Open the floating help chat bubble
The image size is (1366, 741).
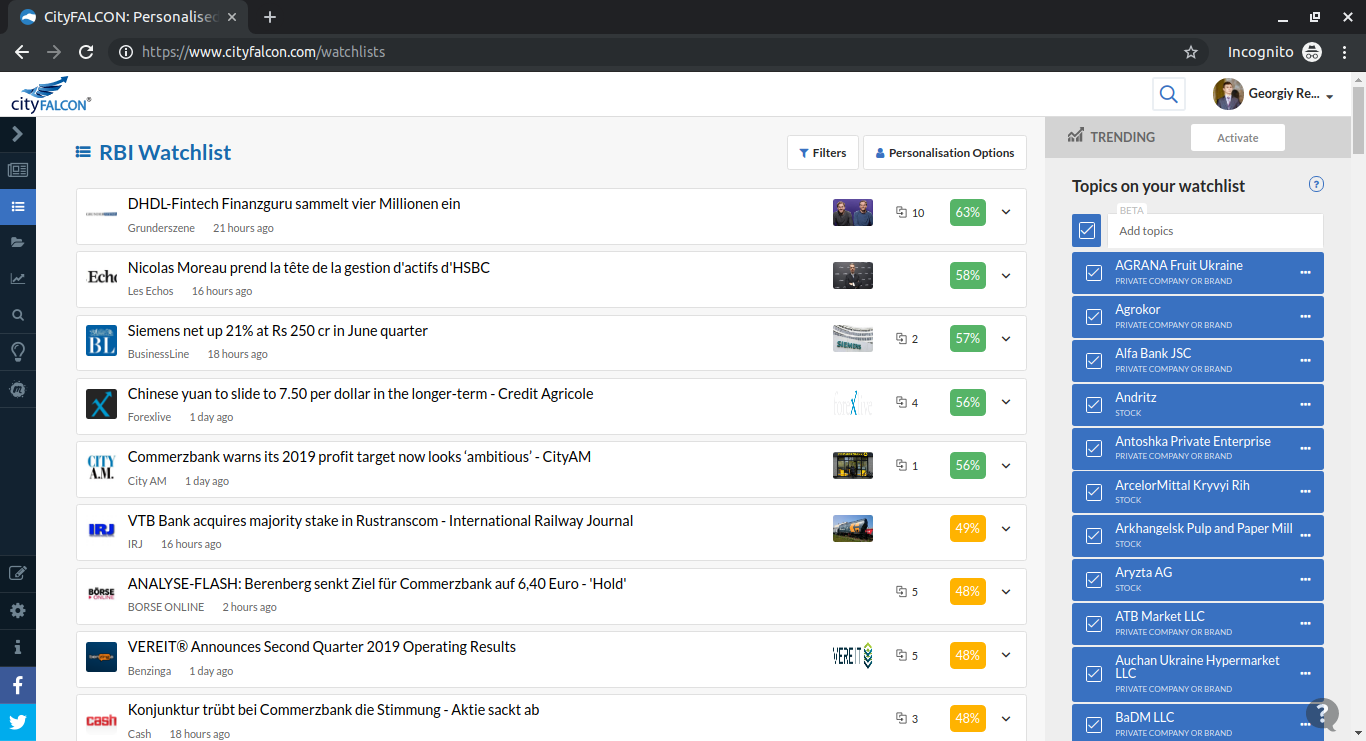(x=1322, y=714)
